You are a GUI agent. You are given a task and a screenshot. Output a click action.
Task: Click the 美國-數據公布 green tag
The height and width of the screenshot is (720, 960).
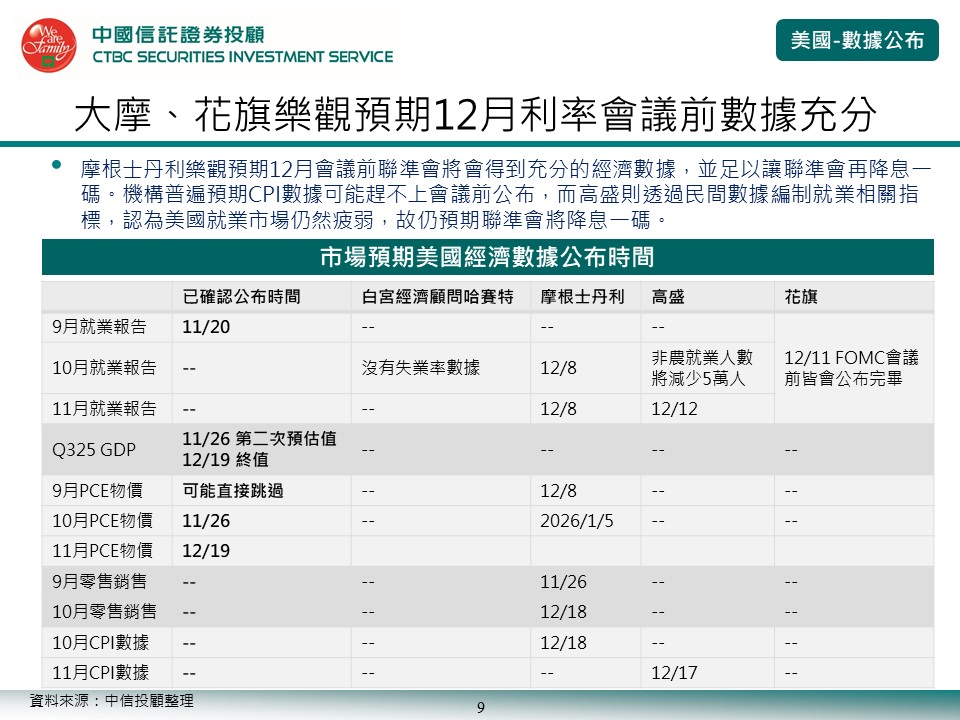857,40
